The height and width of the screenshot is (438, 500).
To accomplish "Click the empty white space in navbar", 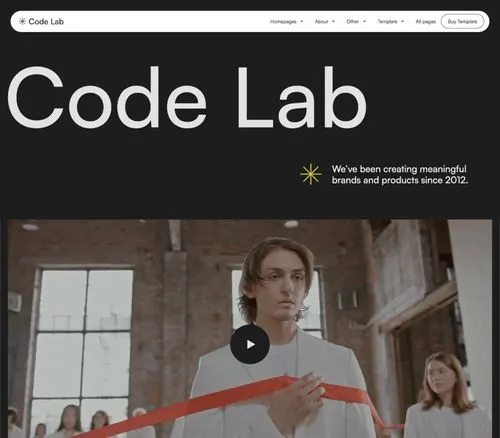I will [x=167, y=22].
